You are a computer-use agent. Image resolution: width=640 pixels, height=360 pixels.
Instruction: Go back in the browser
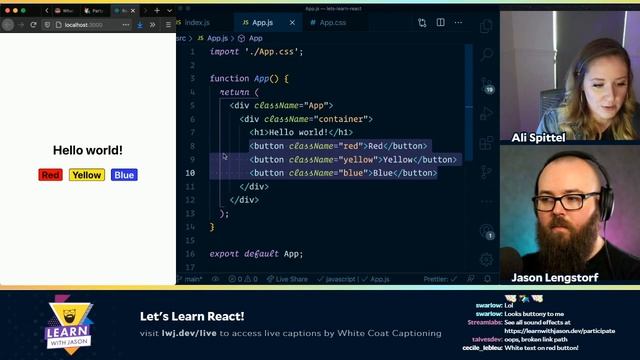pyautogui.click(x=8, y=25)
